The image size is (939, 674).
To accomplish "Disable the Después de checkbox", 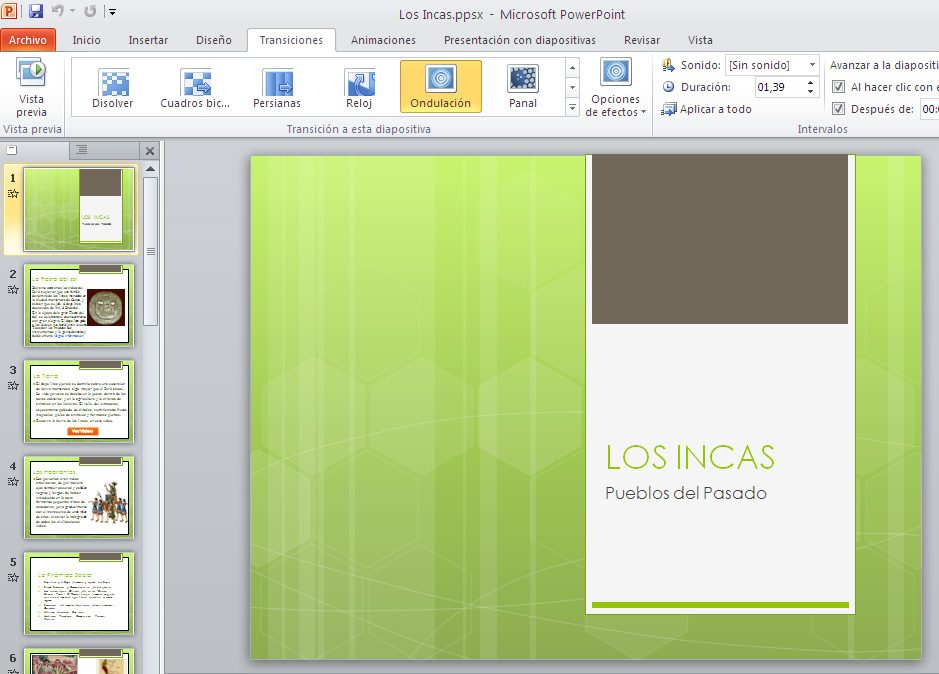I will coord(838,110).
